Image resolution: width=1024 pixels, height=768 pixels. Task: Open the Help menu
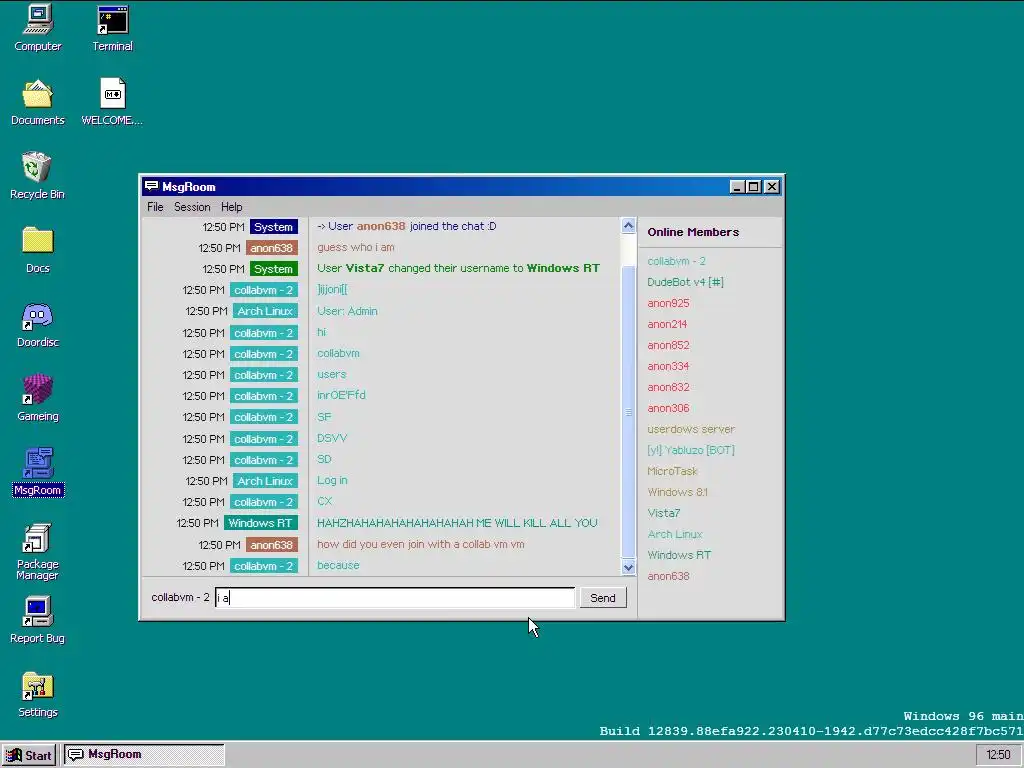(x=231, y=207)
